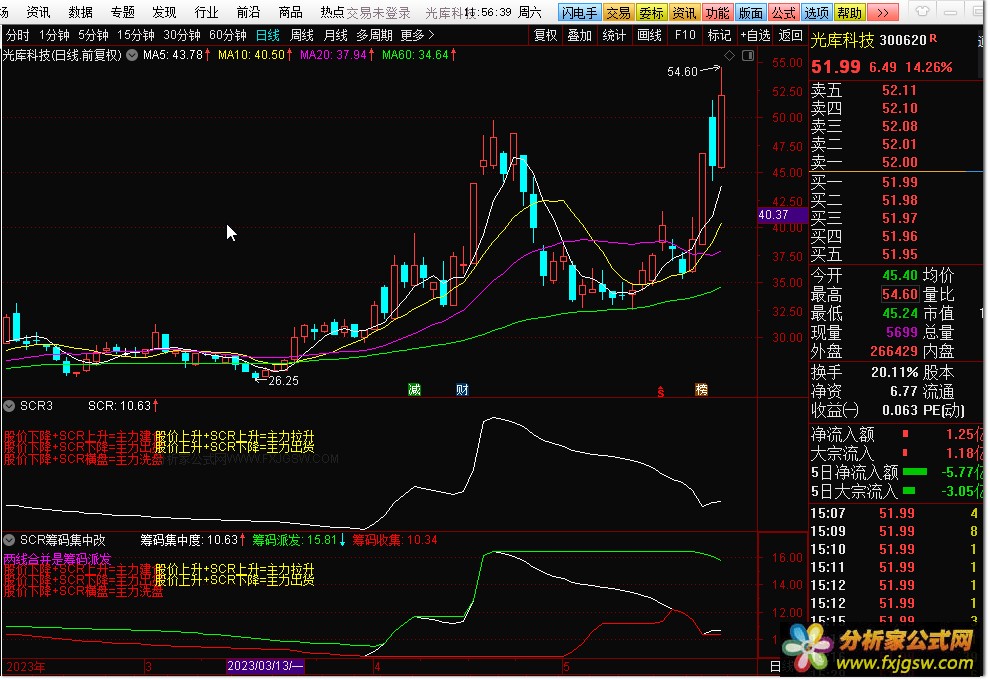Open the 公式 formula button
This screenshot has width=990, height=680.
[x=783, y=13]
